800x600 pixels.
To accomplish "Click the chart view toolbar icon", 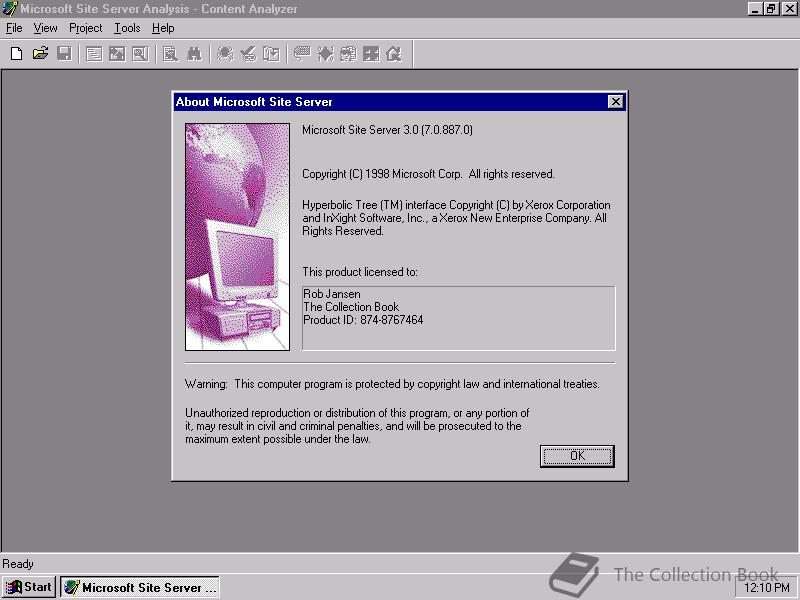I will pyautogui.click(x=117, y=54).
